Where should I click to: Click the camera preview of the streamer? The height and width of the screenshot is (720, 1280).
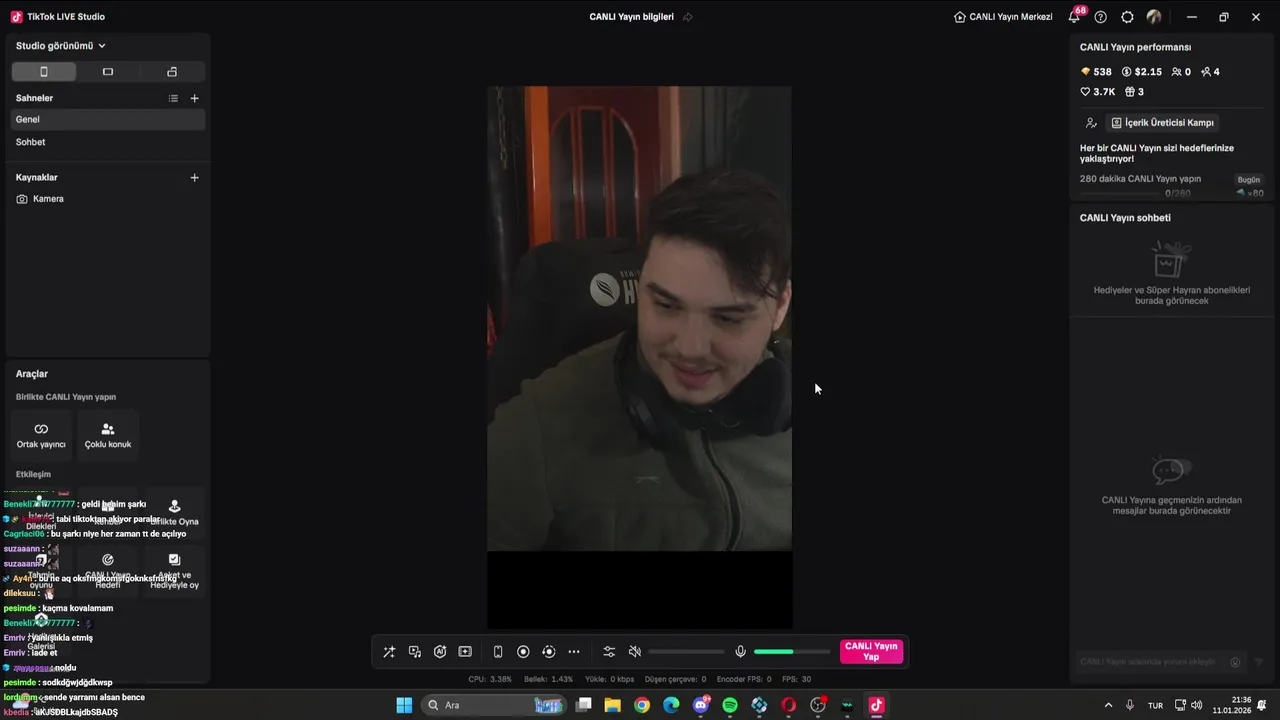(x=639, y=318)
